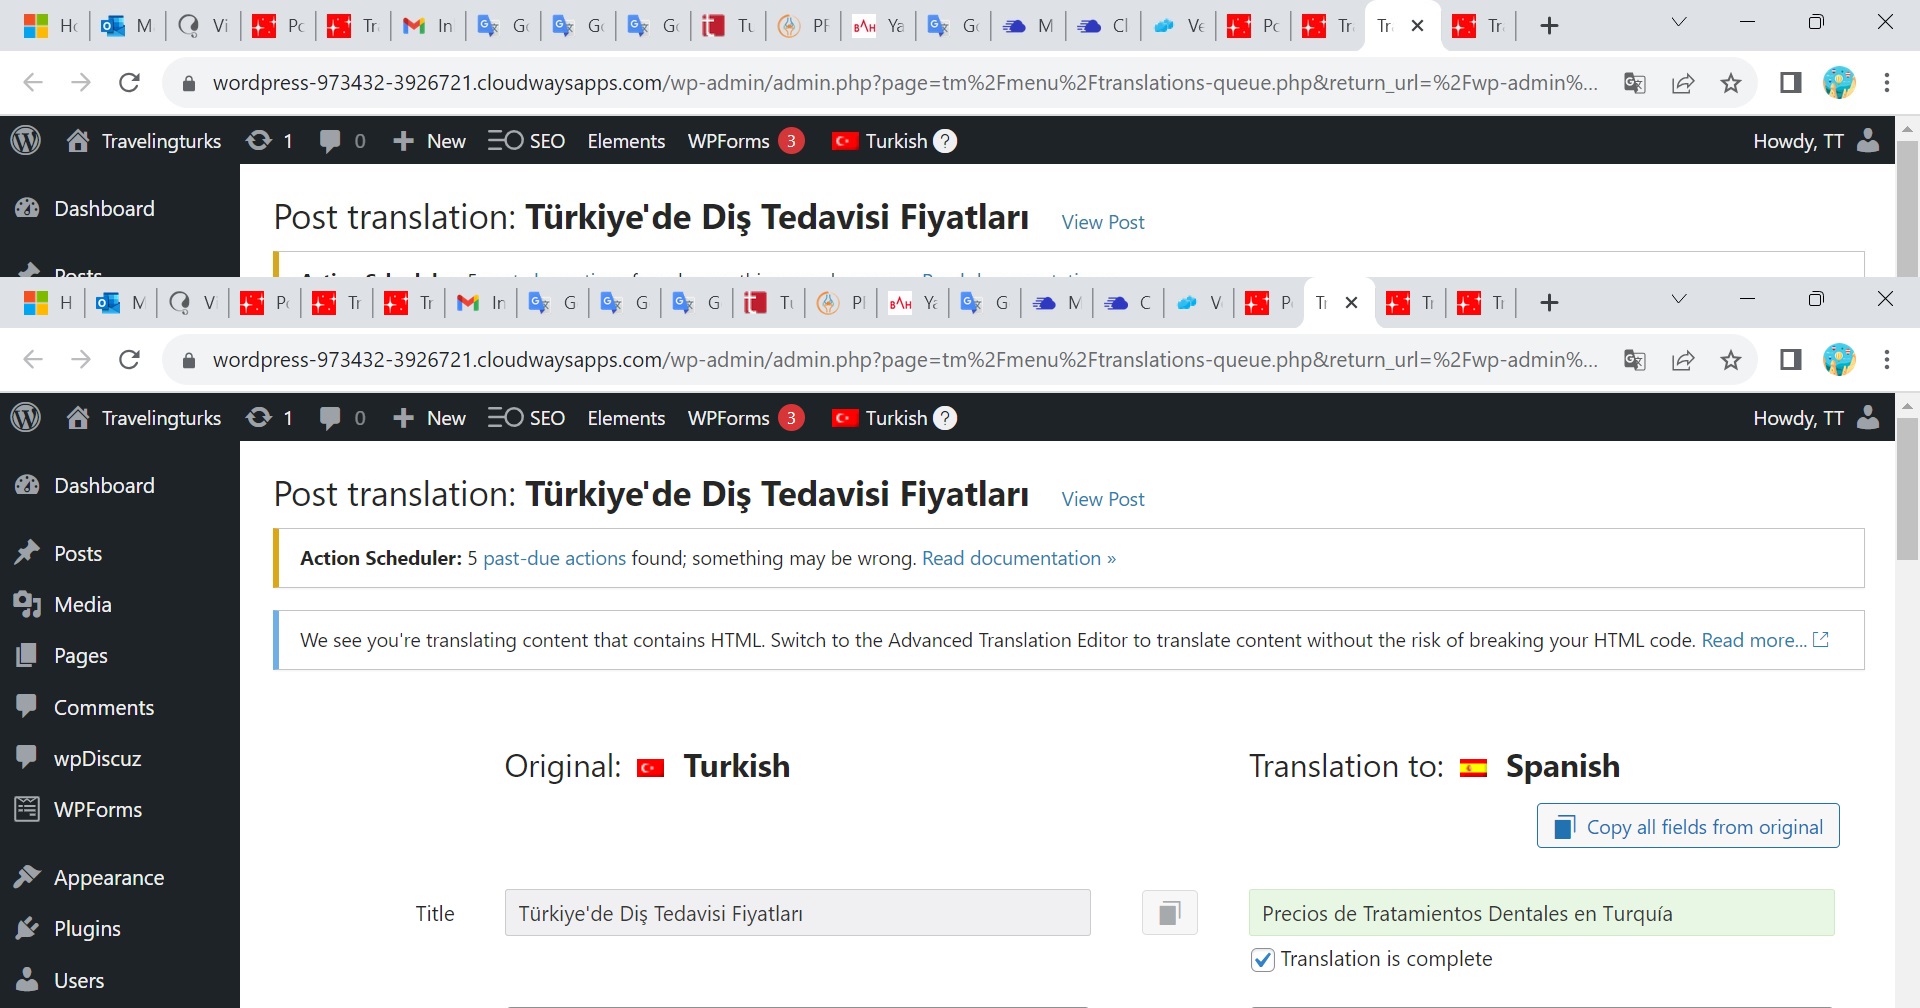Screen dimensions: 1920x1008
Task: Open the side panel in the lower browser window
Action: click(x=1791, y=360)
